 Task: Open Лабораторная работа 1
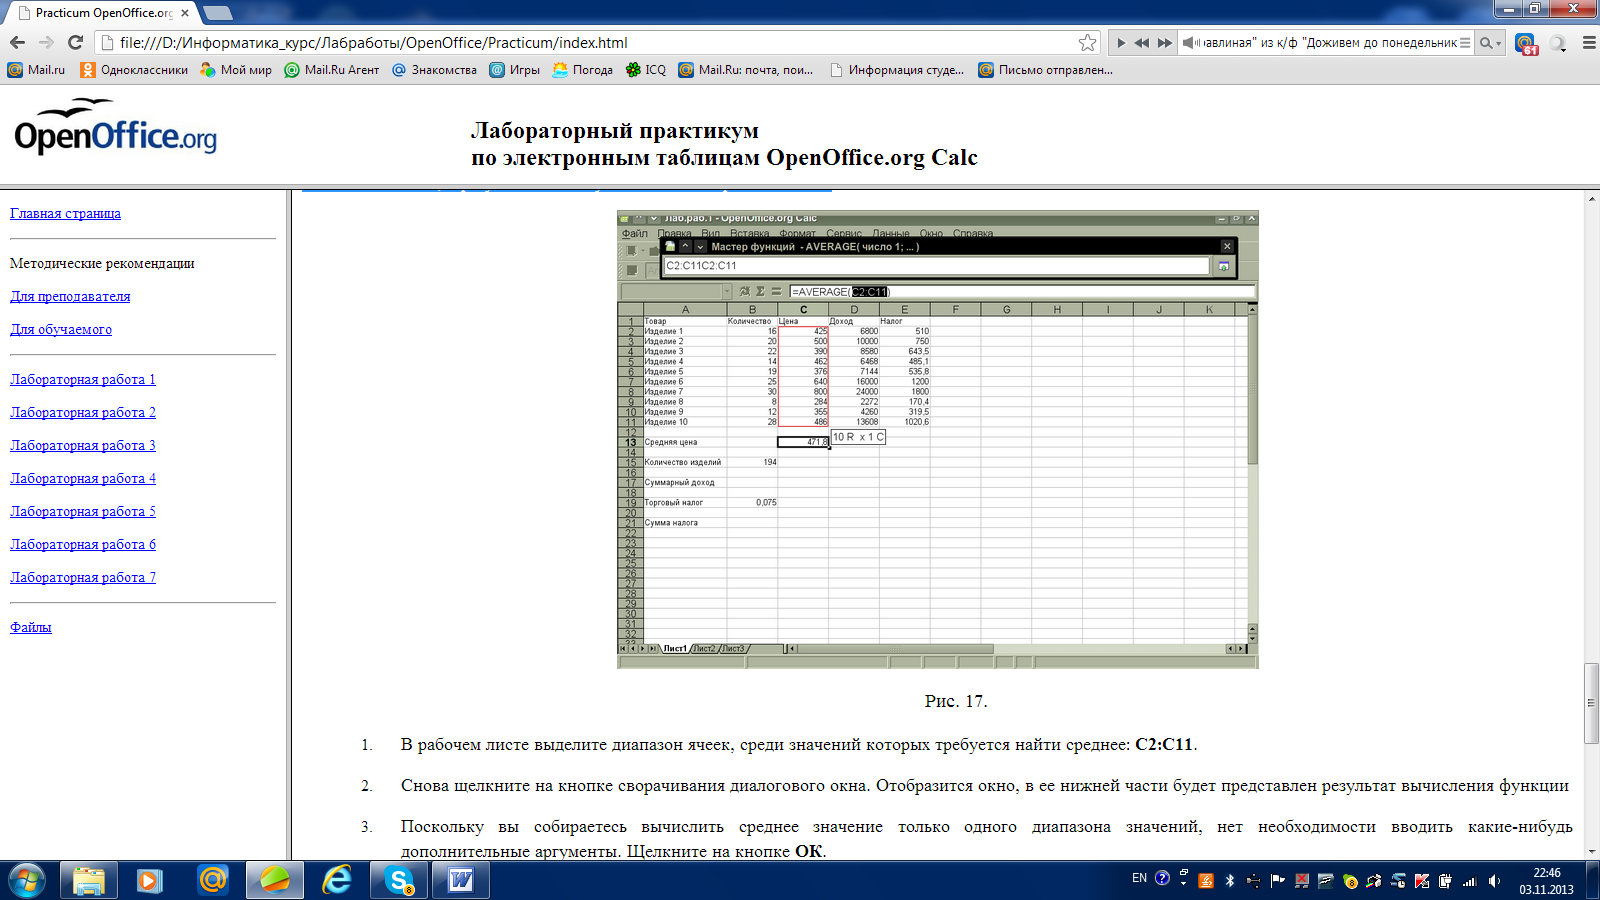click(83, 379)
